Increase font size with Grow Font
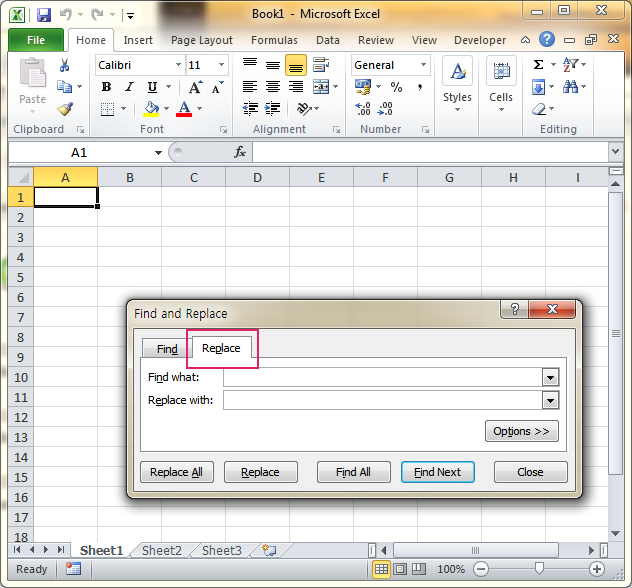 tap(195, 87)
